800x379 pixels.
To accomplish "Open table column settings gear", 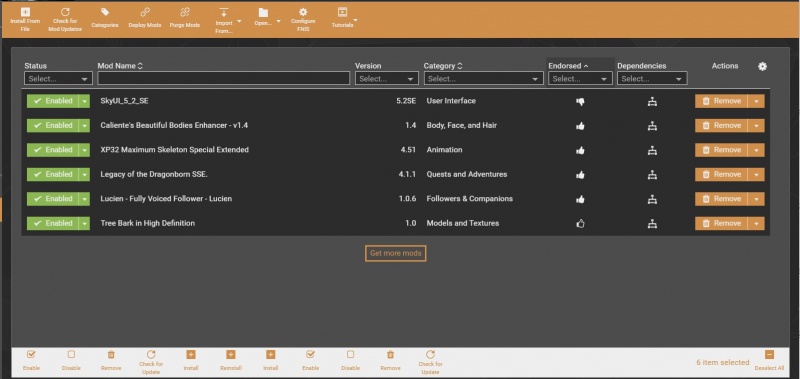I will (x=762, y=66).
